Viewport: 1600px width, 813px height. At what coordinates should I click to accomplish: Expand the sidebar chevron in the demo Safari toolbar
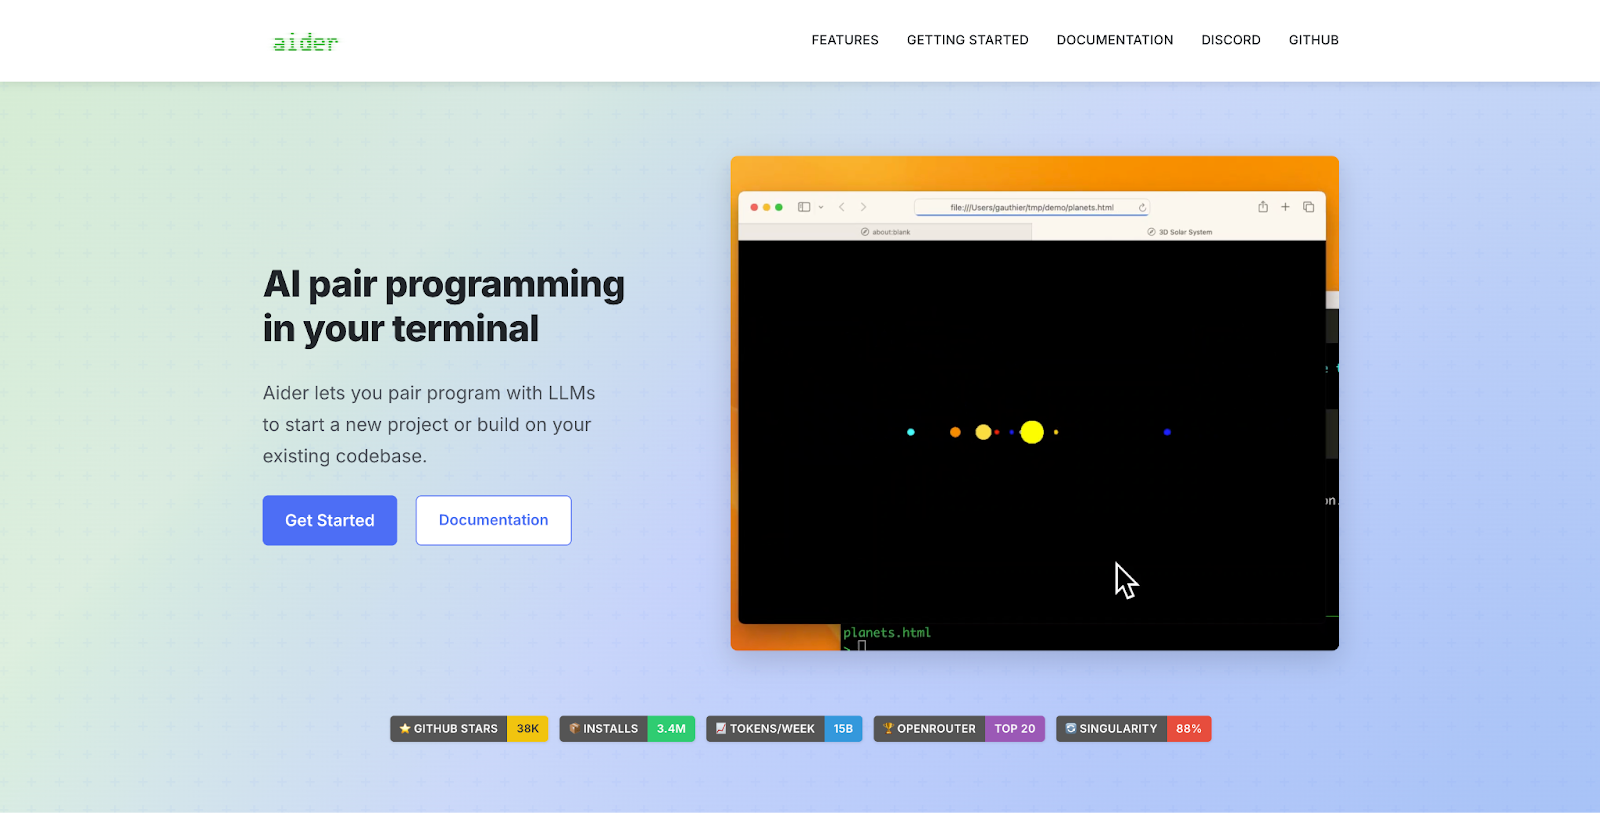[x=821, y=207]
